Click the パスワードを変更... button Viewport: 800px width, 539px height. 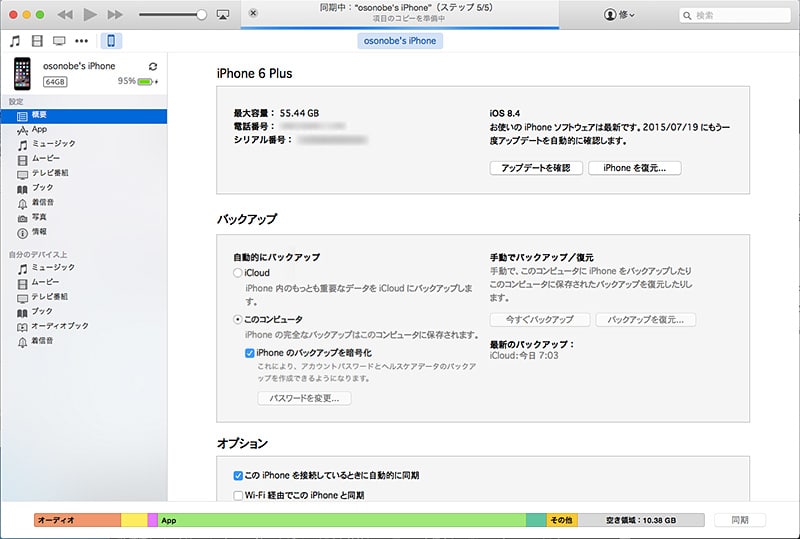click(x=305, y=398)
